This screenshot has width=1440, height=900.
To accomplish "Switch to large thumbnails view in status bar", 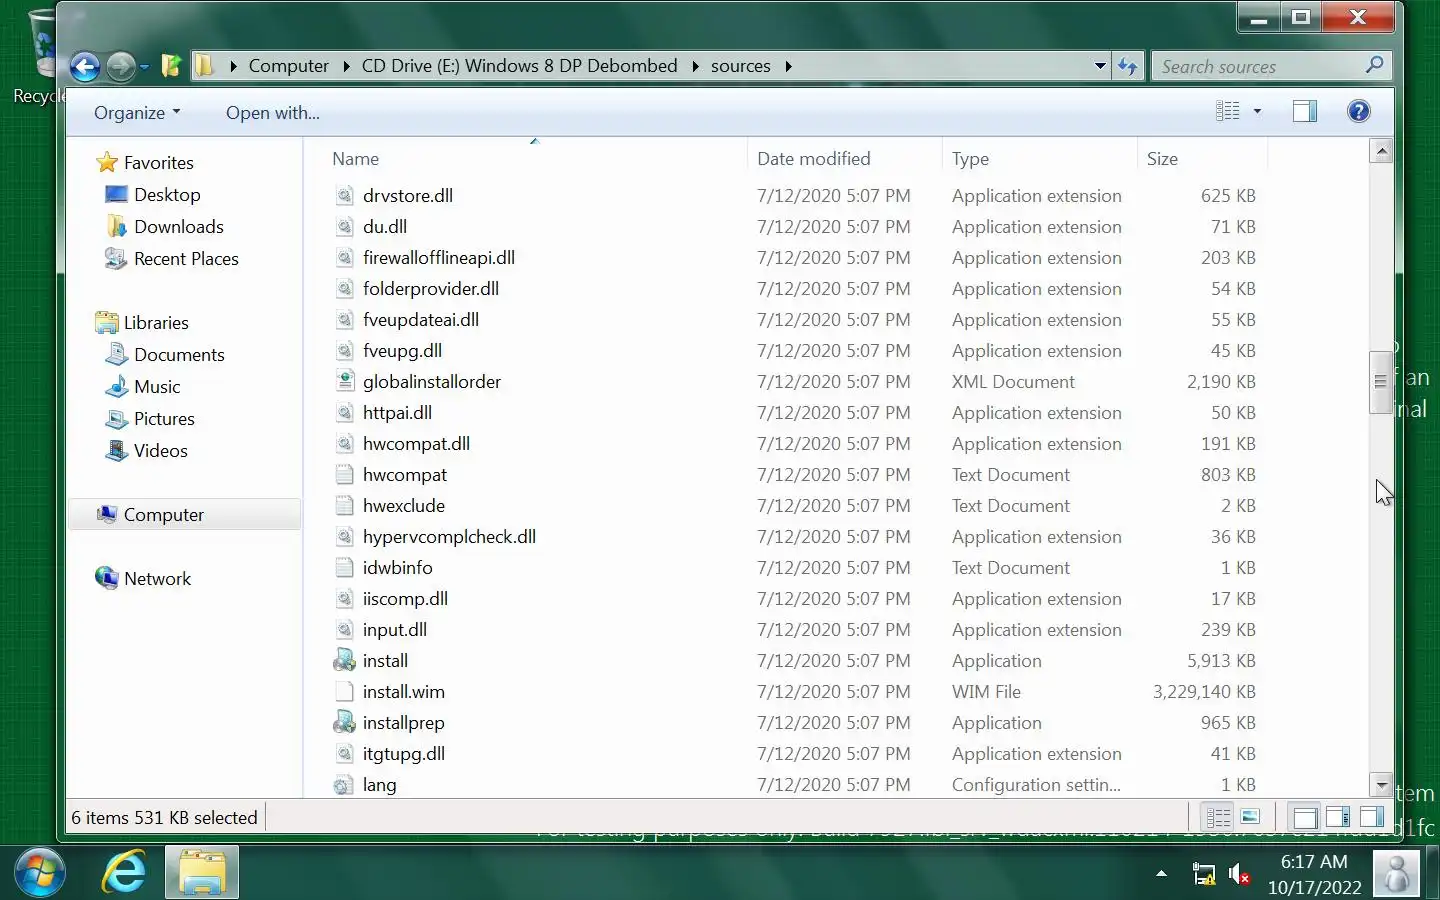I will [x=1250, y=817].
